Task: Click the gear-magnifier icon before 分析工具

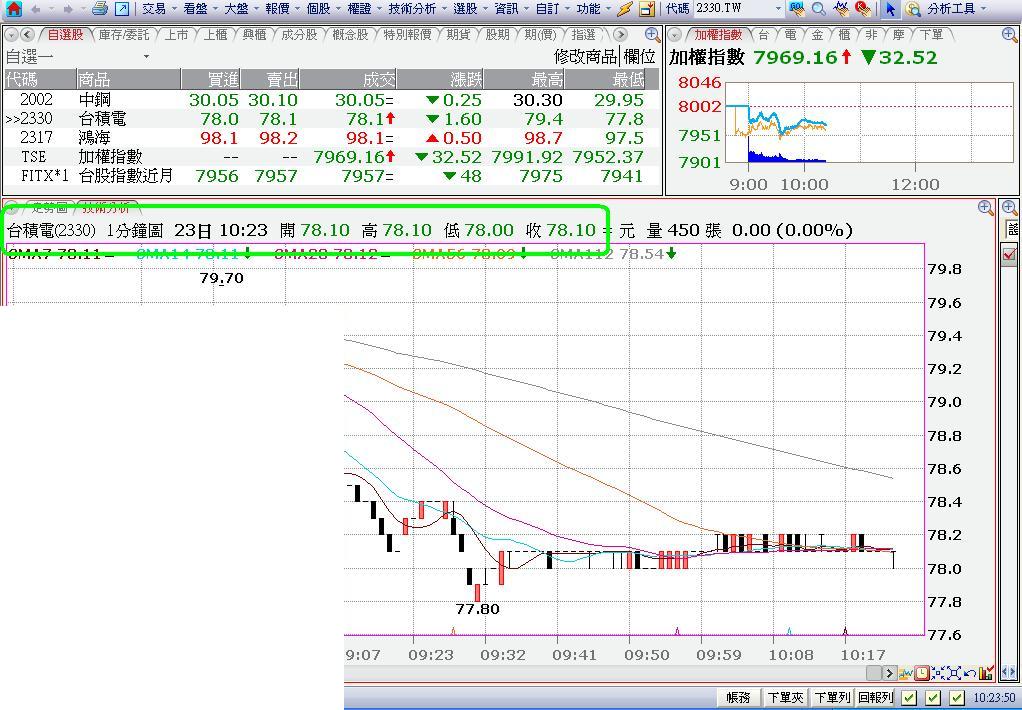Action: coord(913,8)
